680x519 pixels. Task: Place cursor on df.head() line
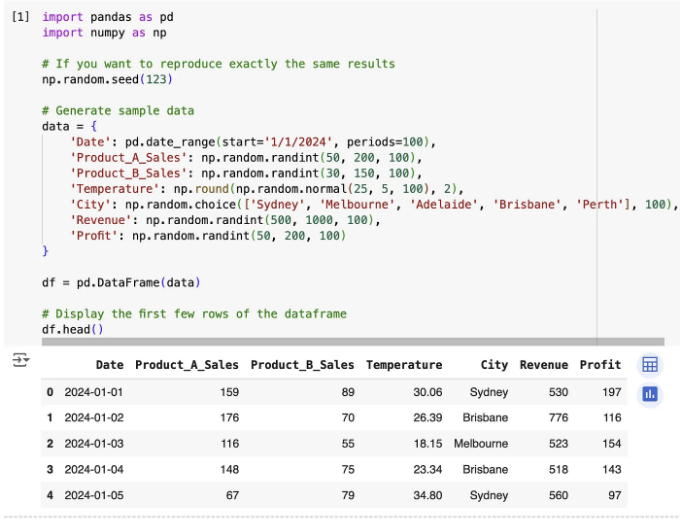72,330
